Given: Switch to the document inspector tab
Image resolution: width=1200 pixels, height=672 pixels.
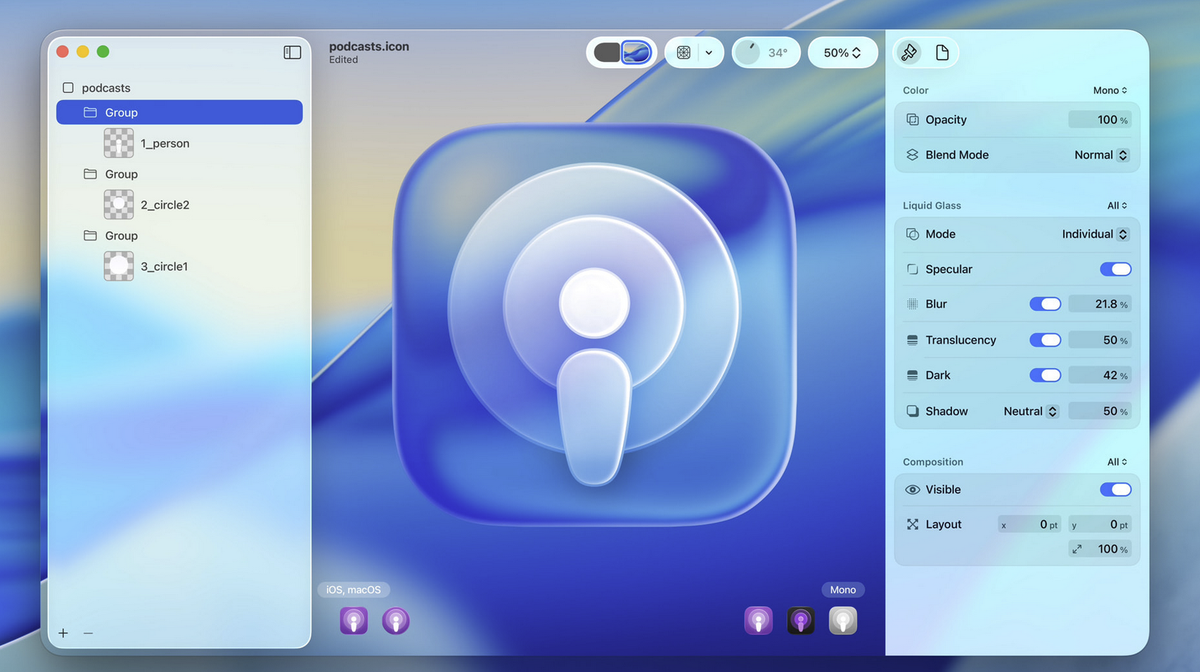Looking at the screenshot, I should pyautogui.click(x=942, y=52).
